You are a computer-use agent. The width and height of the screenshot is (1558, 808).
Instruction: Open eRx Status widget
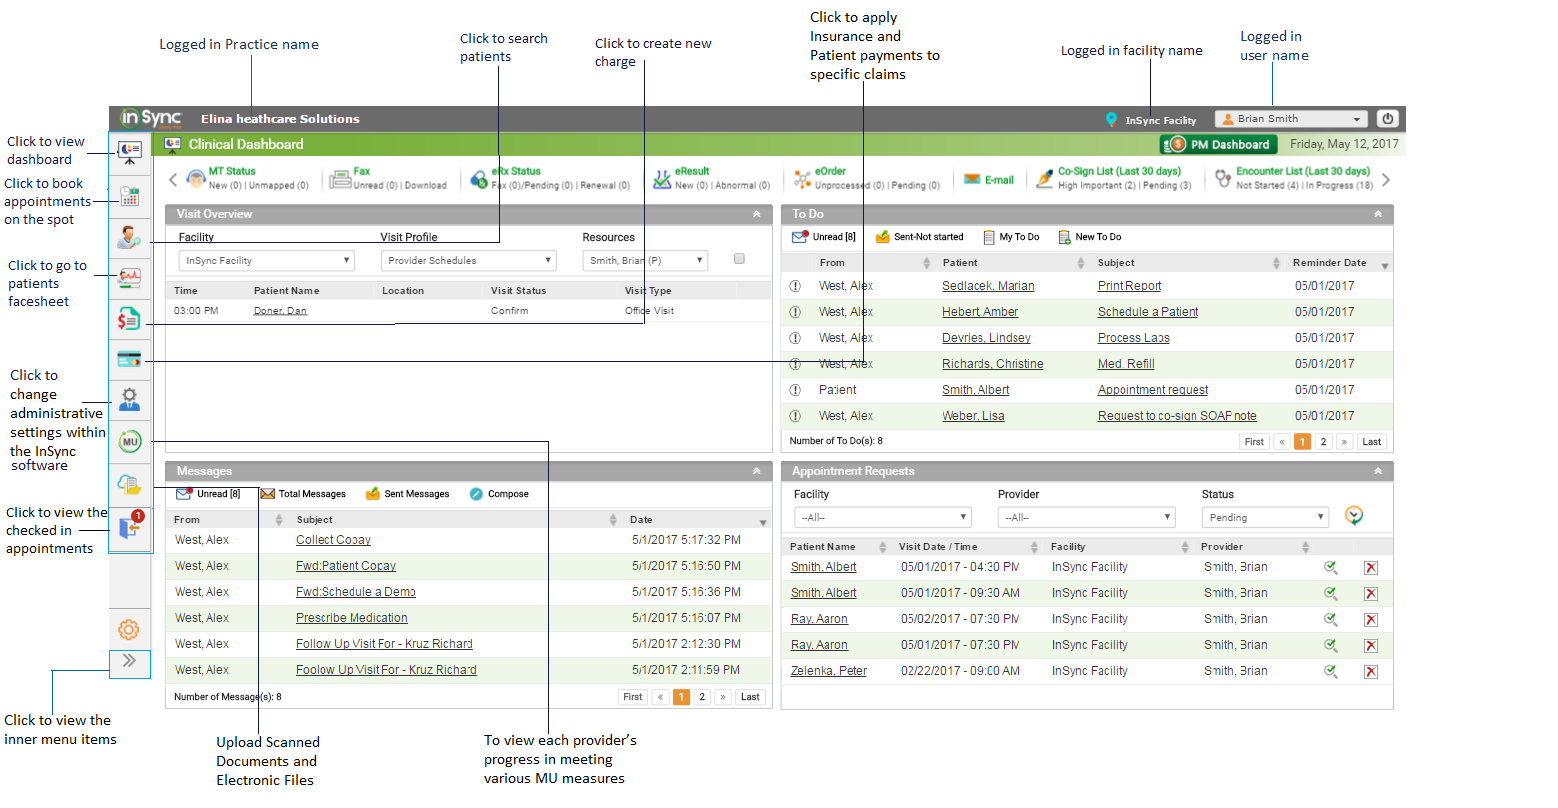tap(551, 178)
